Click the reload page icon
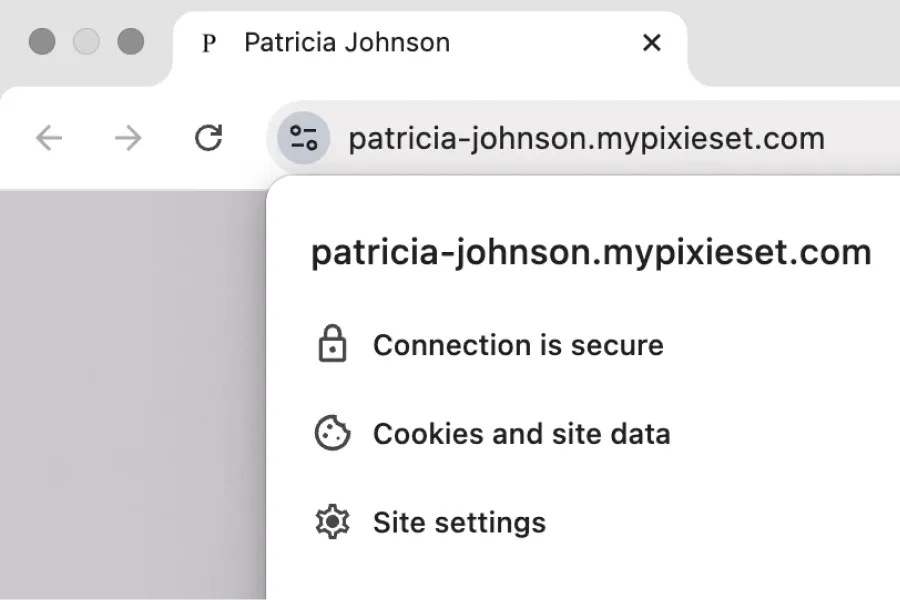This screenshot has height=600, width=900. (x=208, y=139)
